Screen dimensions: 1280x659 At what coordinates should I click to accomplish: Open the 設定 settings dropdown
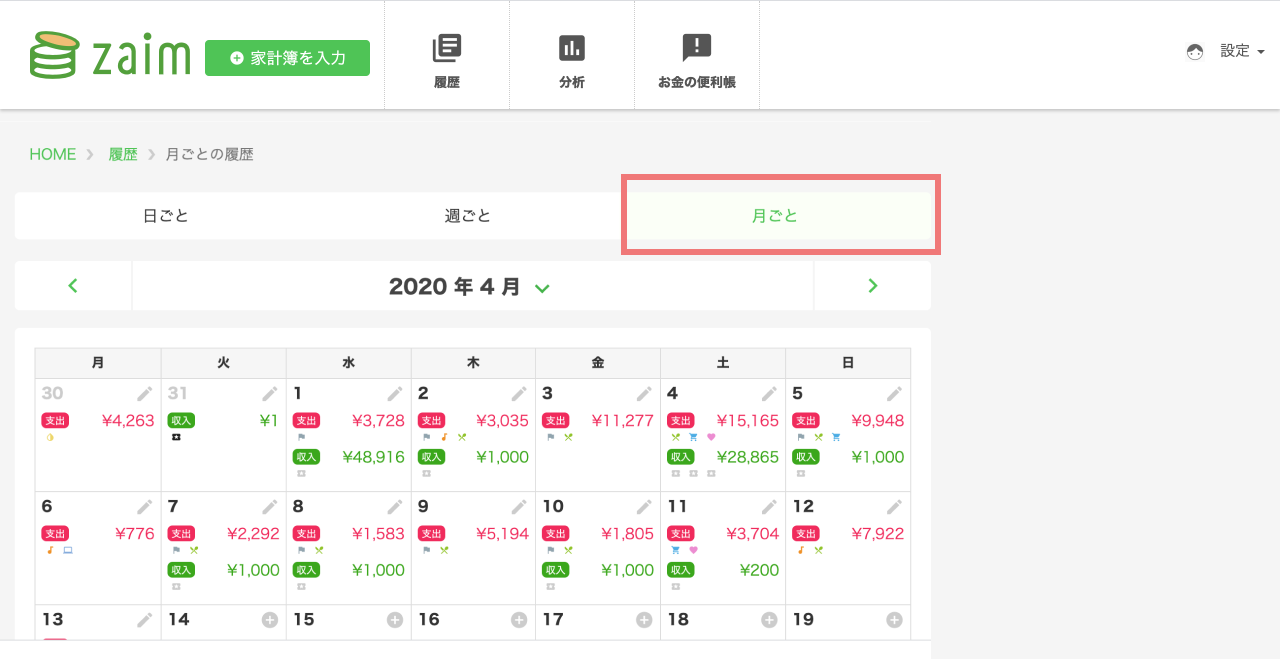(1242, 51)
